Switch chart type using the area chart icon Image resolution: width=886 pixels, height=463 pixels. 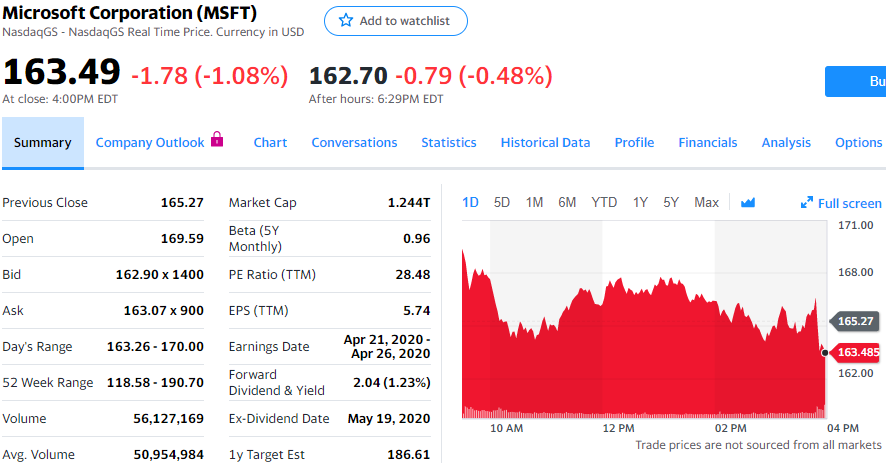[747, 203]
